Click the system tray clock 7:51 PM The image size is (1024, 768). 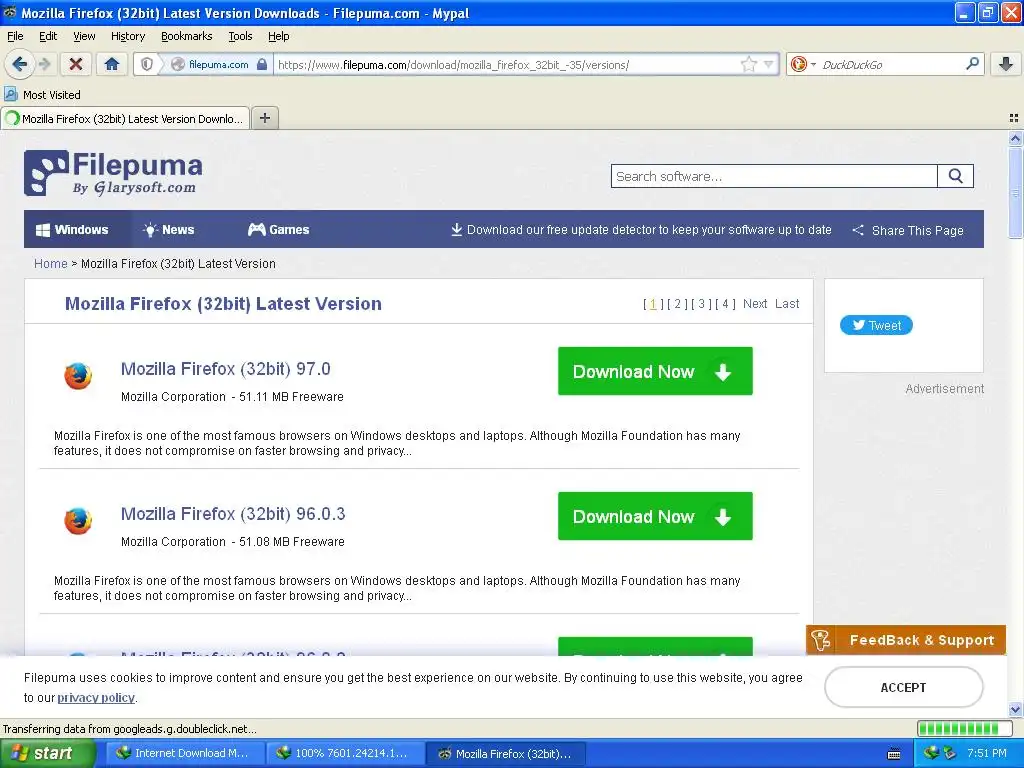(987, 753)
